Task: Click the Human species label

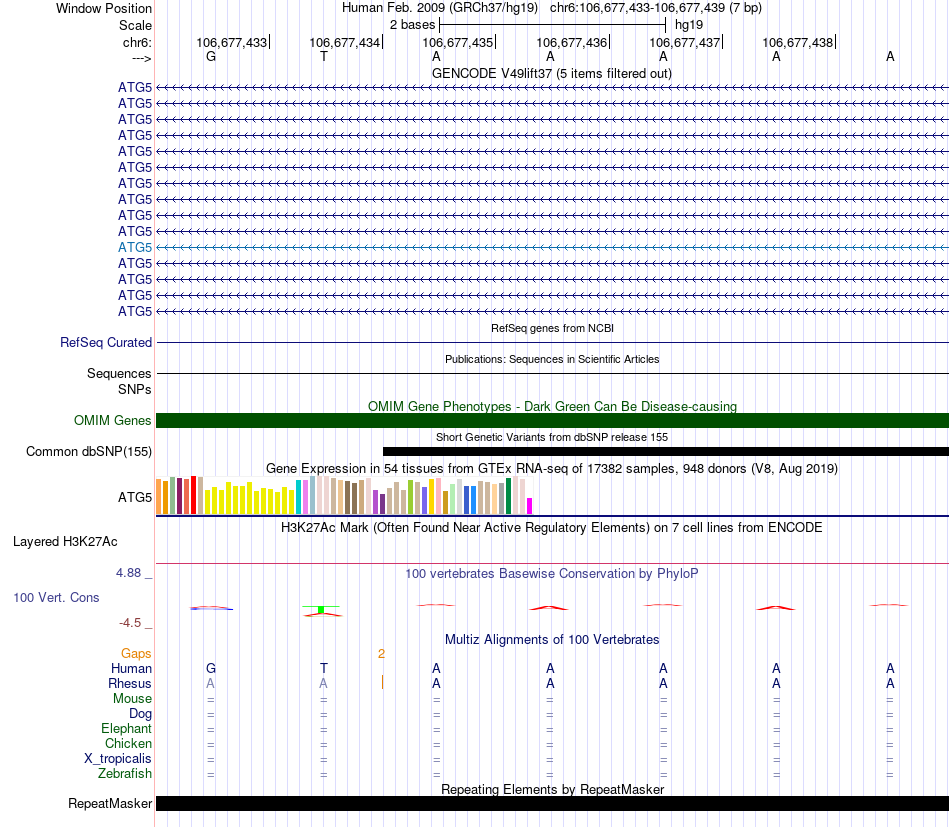Action: [x=131, y=668]
